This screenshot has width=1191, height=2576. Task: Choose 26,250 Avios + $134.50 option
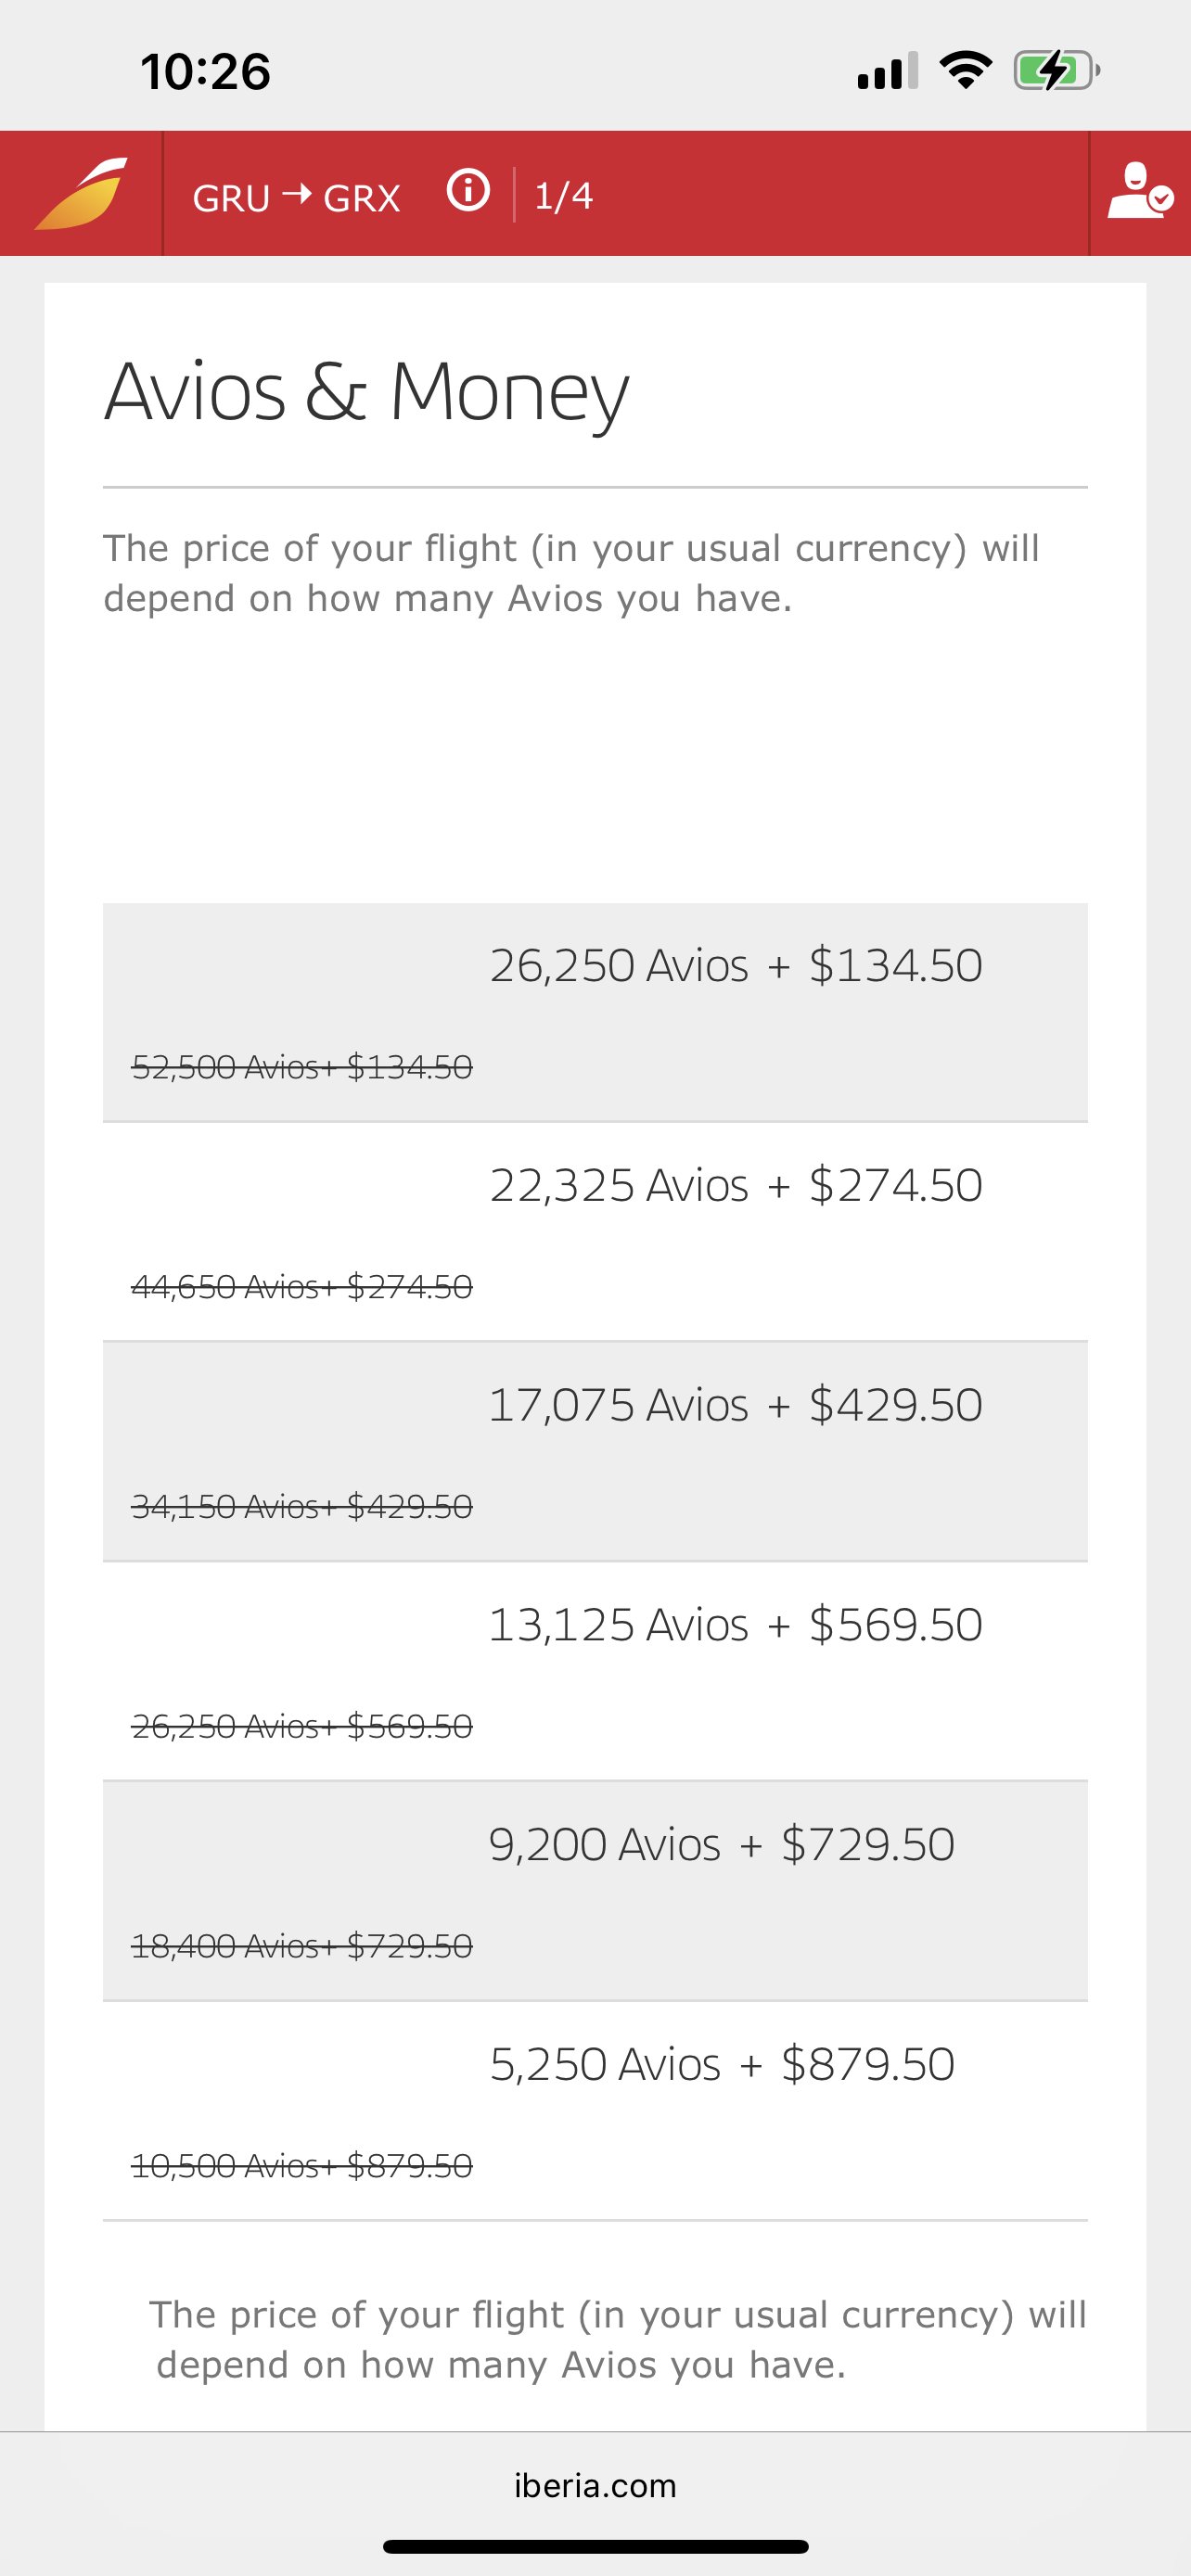point(595,1012)
